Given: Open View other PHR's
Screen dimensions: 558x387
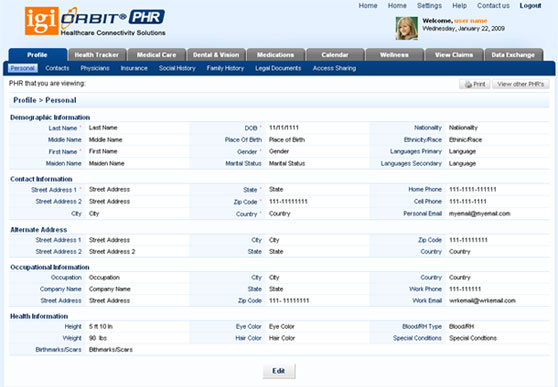Looking at the screenshot, I should tap(521, 84).
